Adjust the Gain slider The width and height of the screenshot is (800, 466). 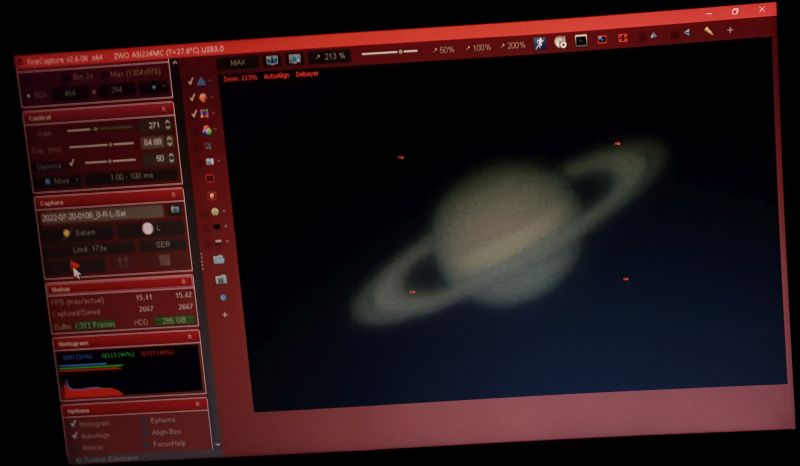(x=97, y=129)
